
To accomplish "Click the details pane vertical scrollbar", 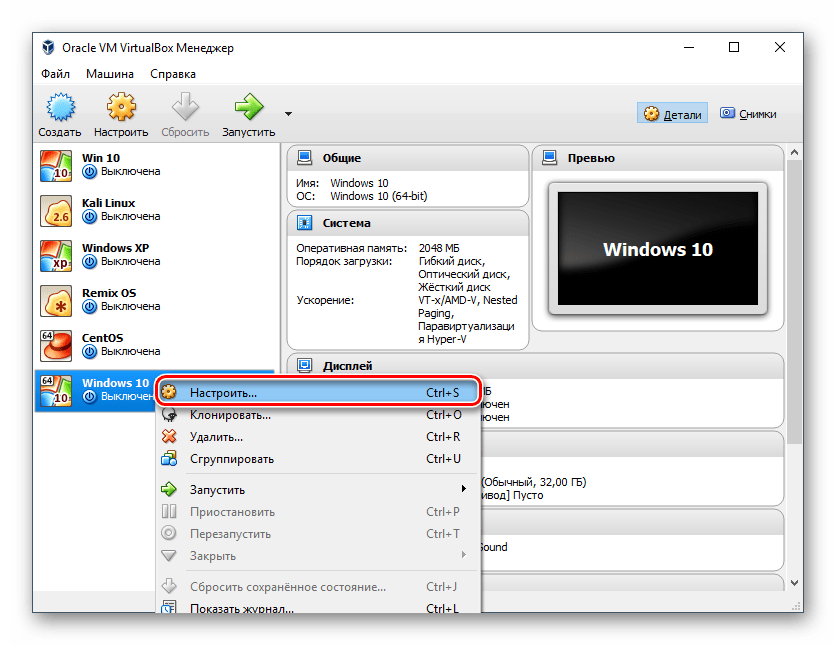I will (794, 301).
